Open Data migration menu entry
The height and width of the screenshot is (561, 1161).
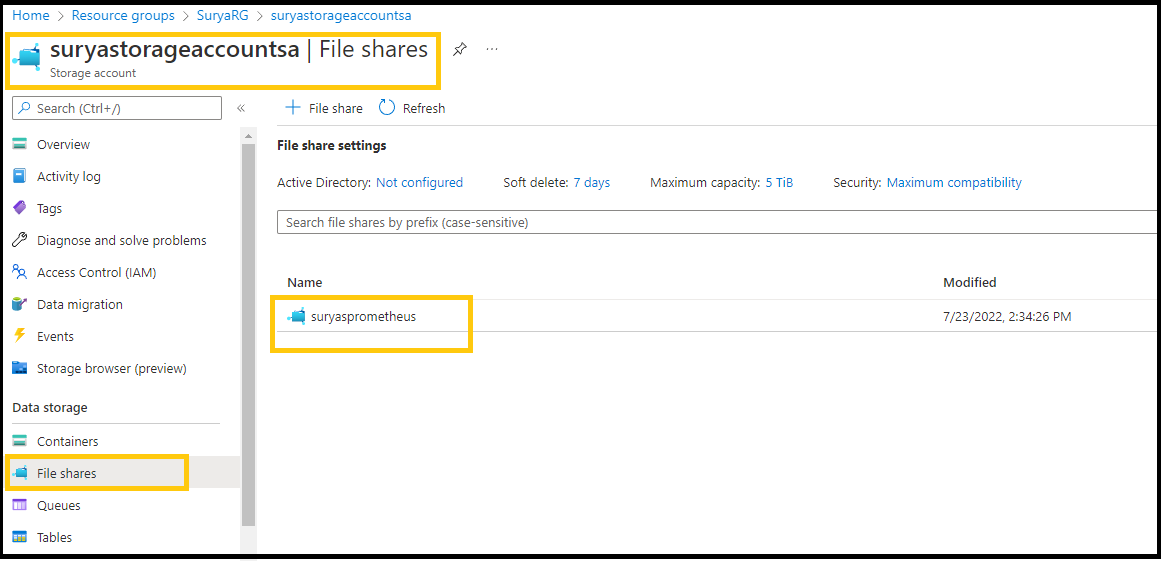80,304
